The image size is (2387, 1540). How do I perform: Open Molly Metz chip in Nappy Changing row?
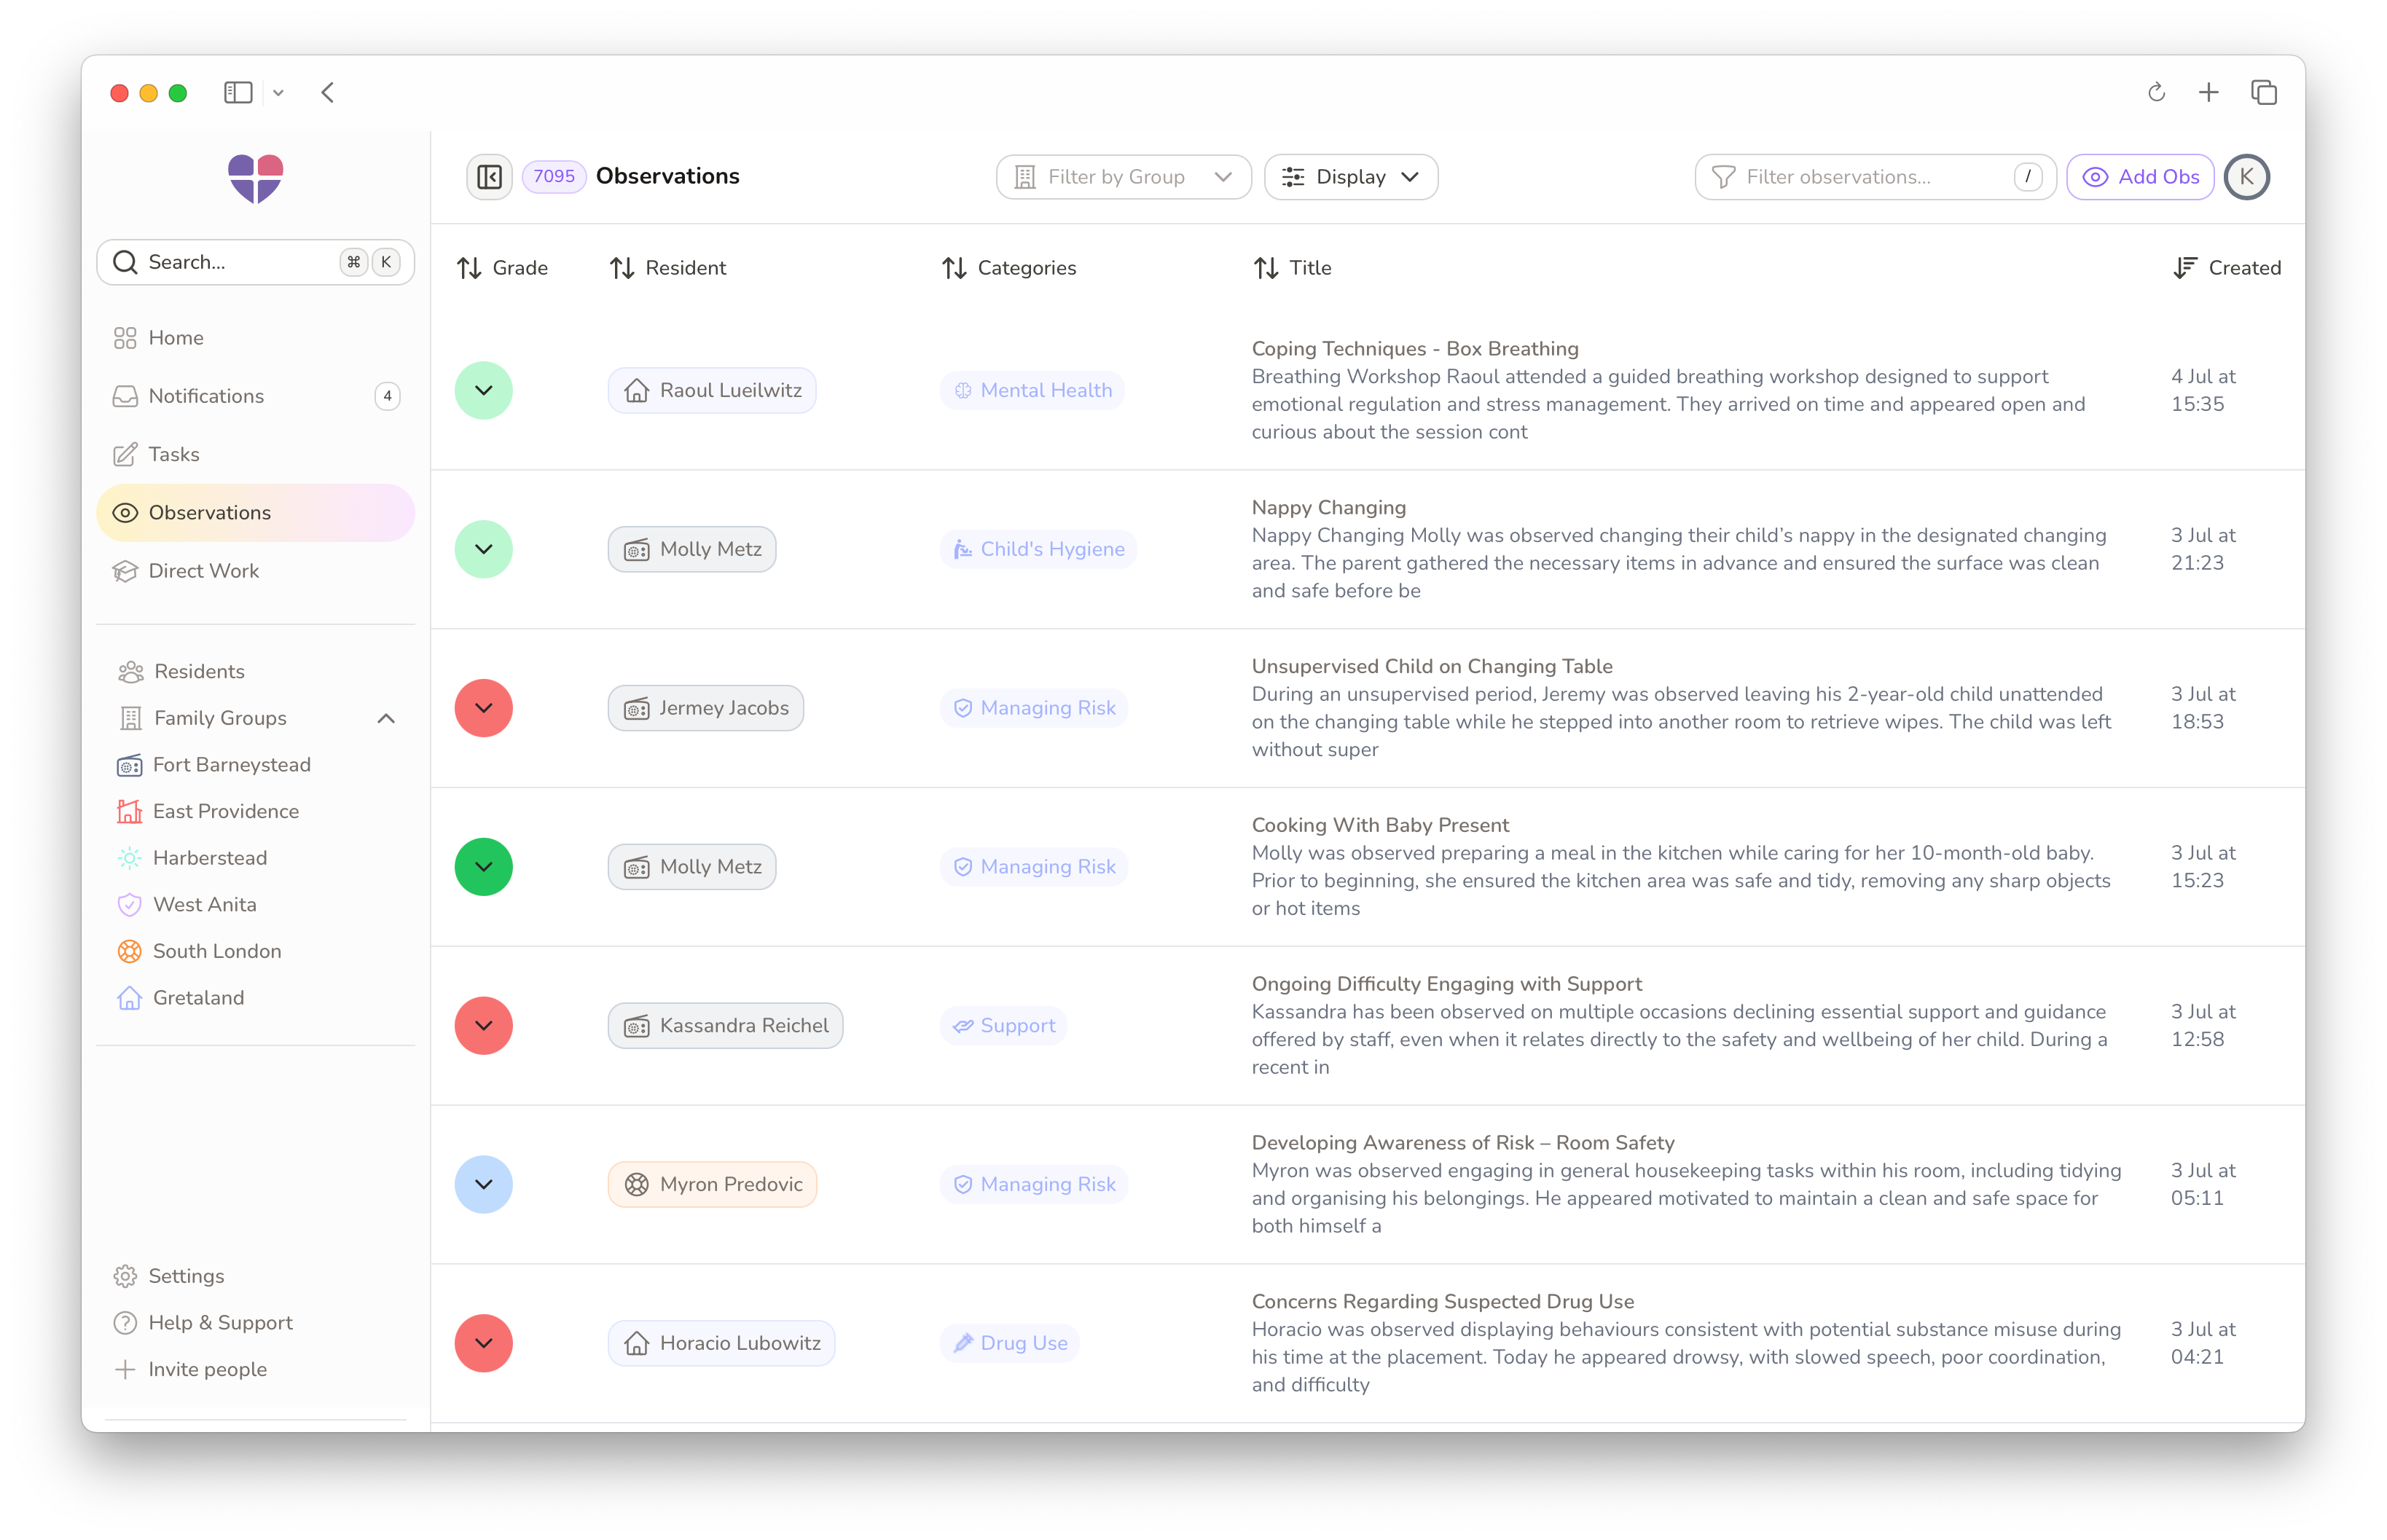click(x=692, y=549)
